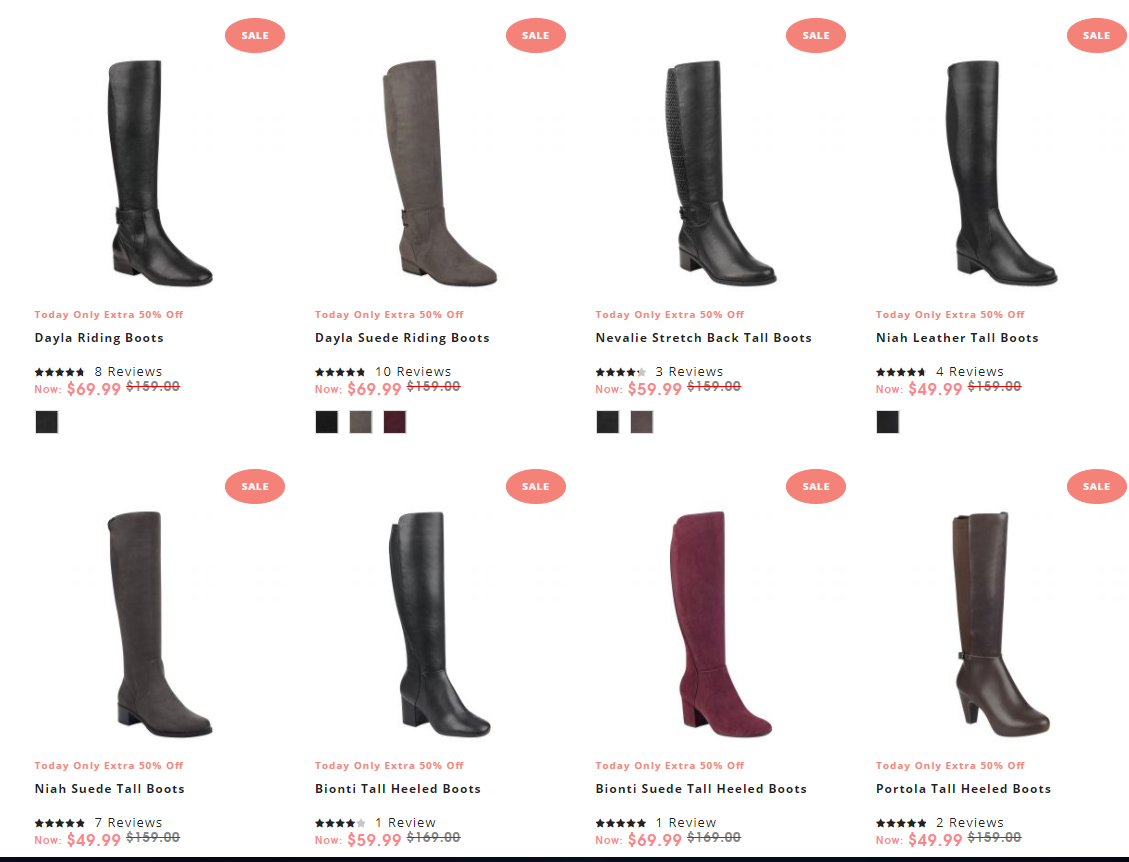The height and width of the screenshot is (862, 1129).
Task: Click SALE badge above Dayla Riding Boots
Action: click(x=255, y=35)
